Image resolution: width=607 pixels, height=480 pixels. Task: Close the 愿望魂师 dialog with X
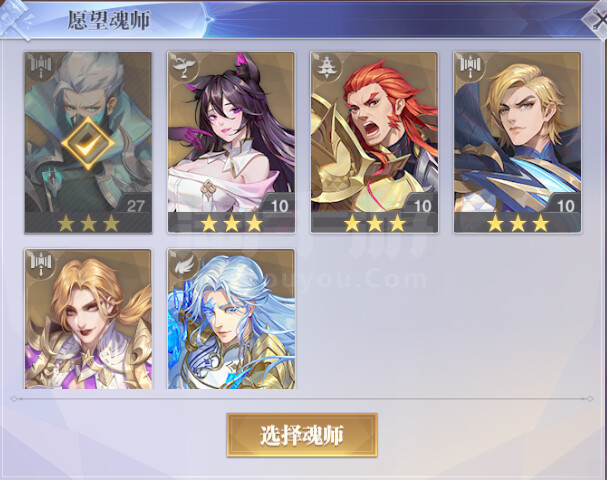tap(598, 21)
